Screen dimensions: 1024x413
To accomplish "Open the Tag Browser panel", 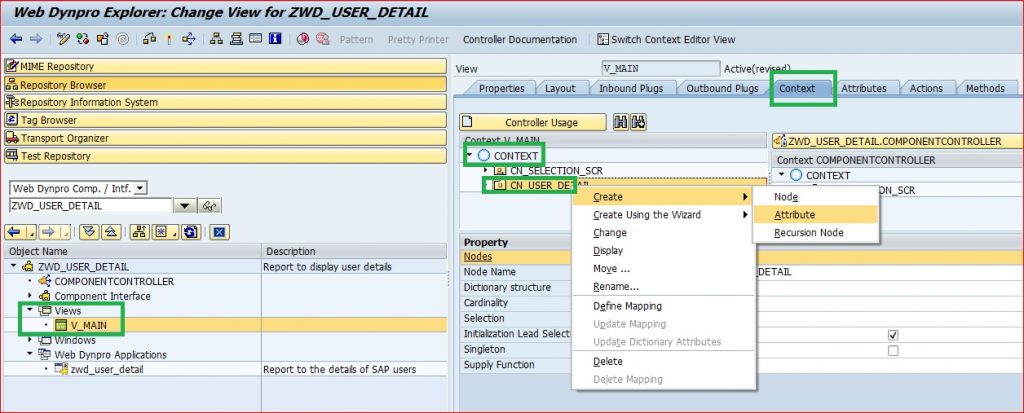I will pos(225,120).
